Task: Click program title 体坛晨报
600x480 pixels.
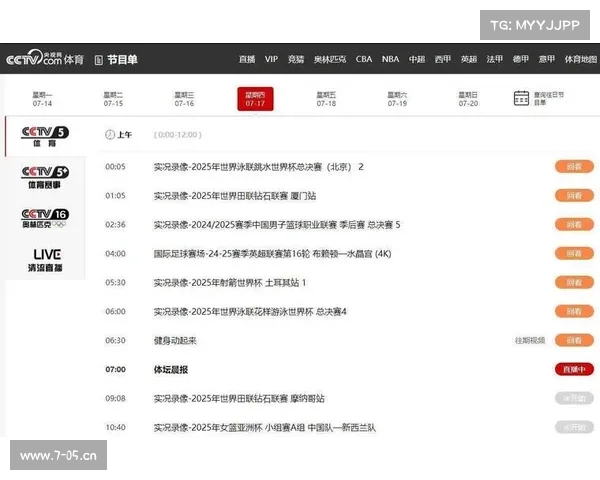Action: [x=171, y=370]
